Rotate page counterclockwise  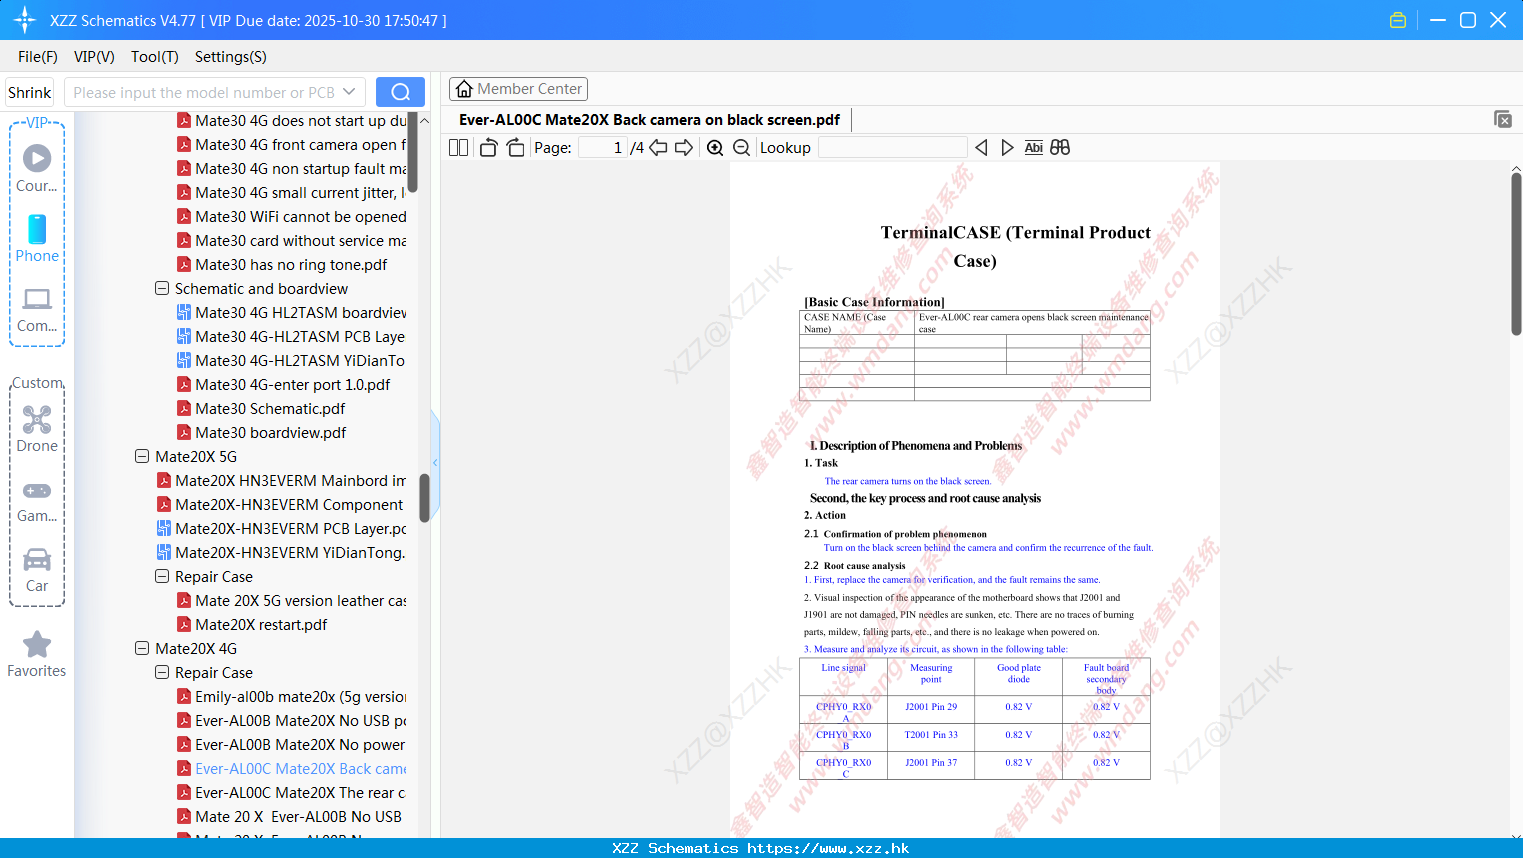(488, 147)
